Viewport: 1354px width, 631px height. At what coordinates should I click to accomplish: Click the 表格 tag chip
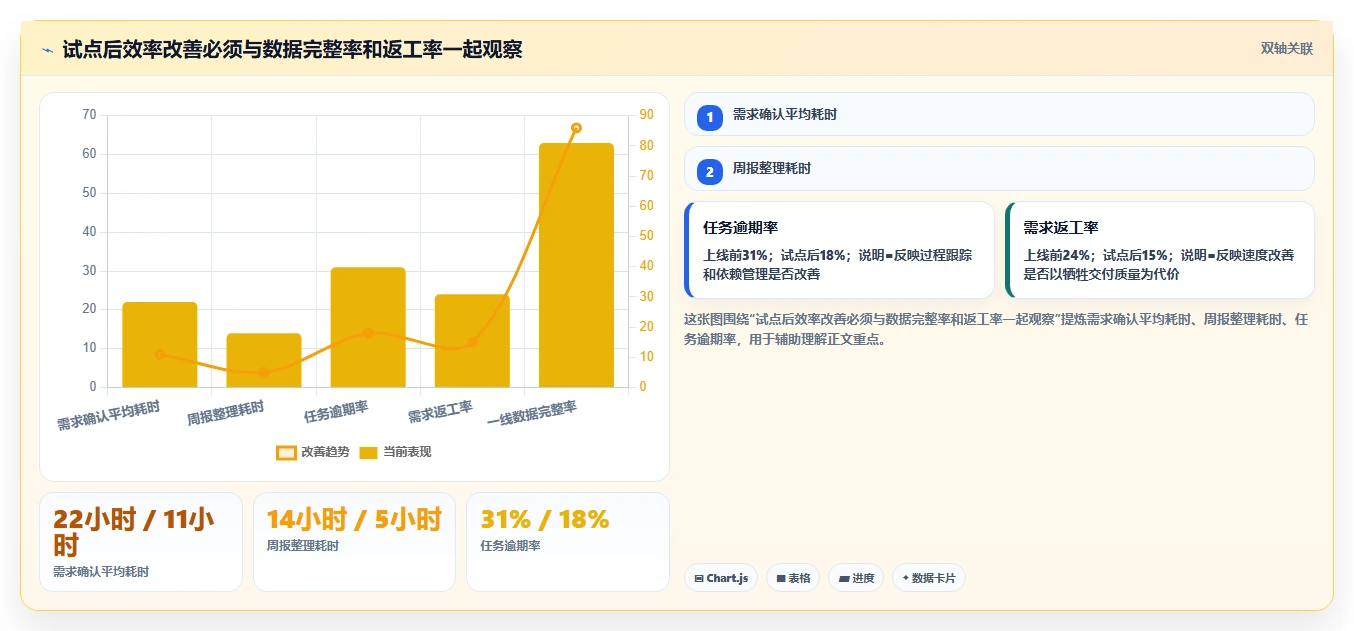(x=793, y=578)
